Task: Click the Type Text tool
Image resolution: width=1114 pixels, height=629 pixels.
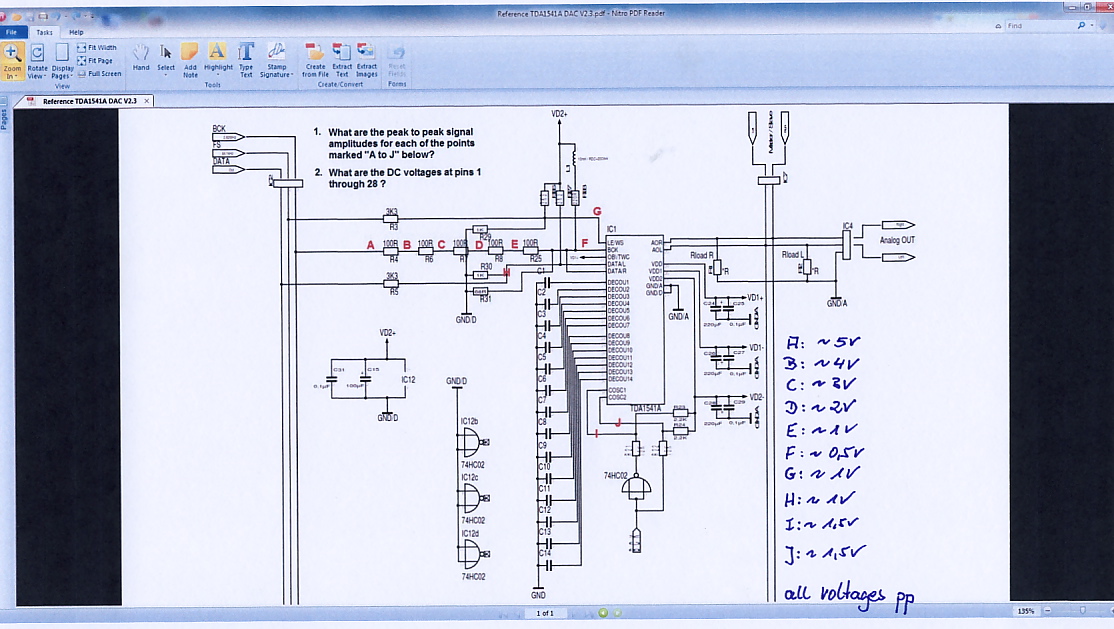Action: [x=246, y=60]
